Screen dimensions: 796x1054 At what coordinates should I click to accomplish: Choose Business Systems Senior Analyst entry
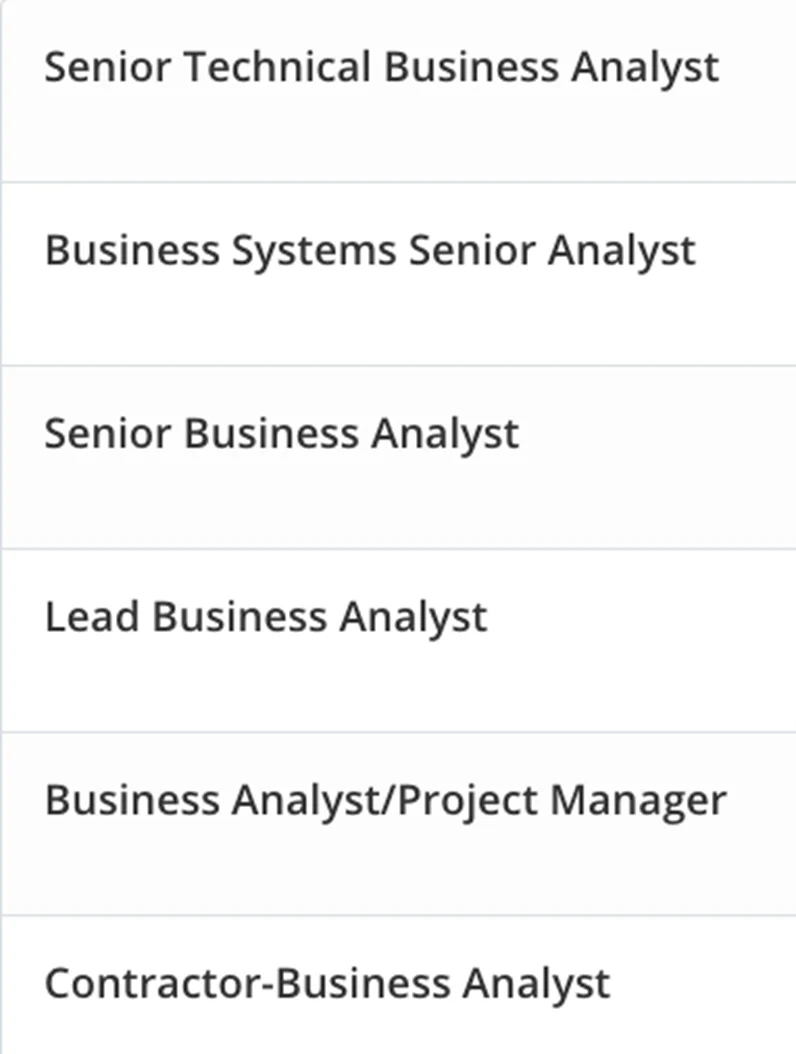[x=370, y=251]
